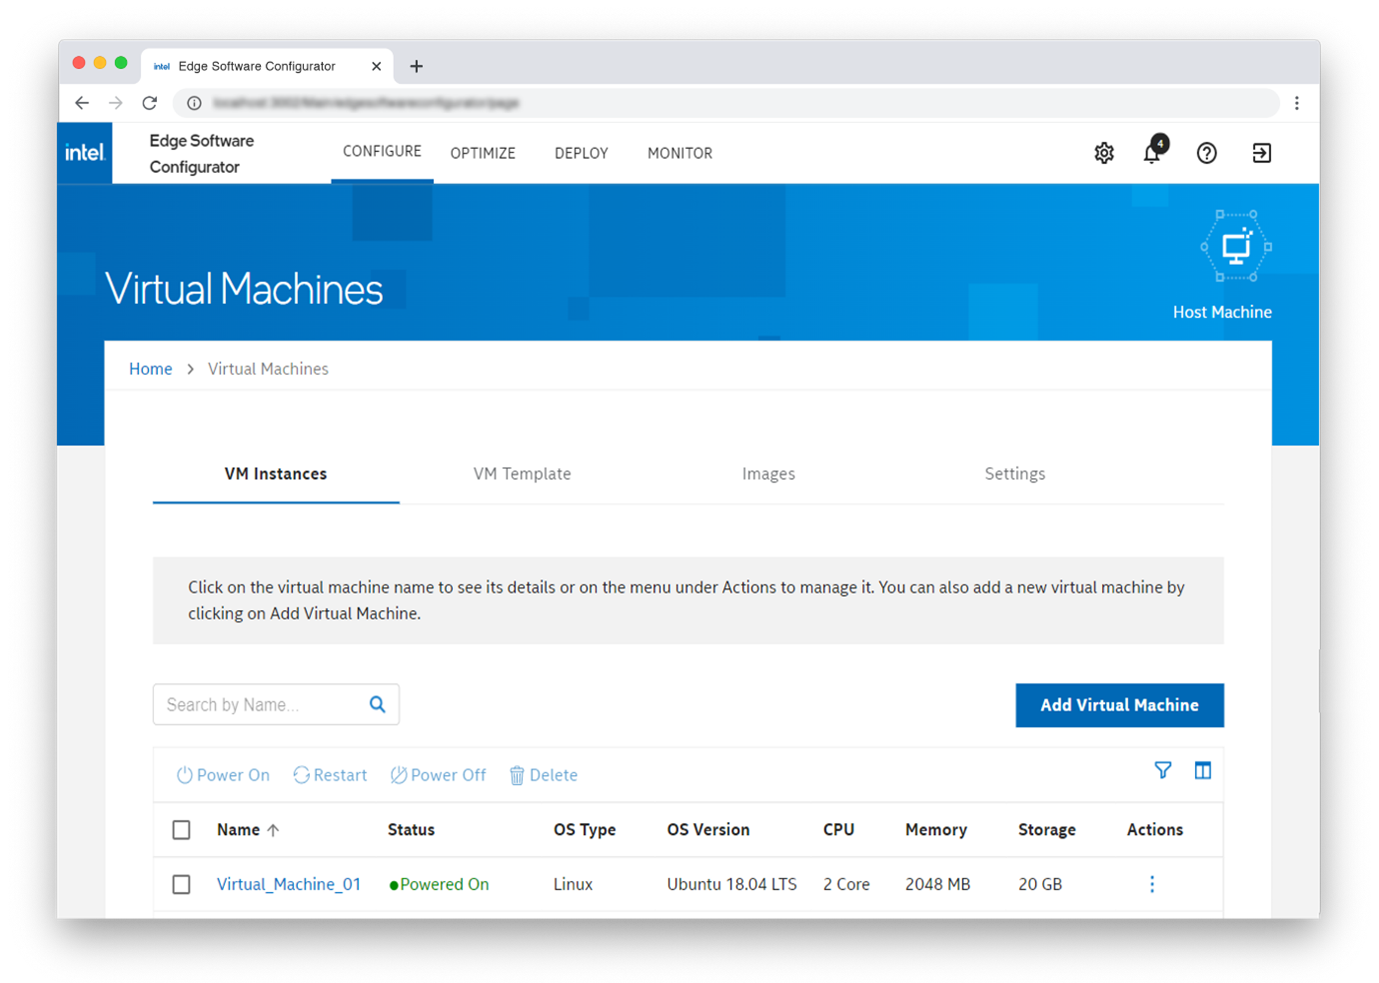Click the 2 Core CPU cell
The width and height of the screenshot is (1379, 983).
[847, 884]
